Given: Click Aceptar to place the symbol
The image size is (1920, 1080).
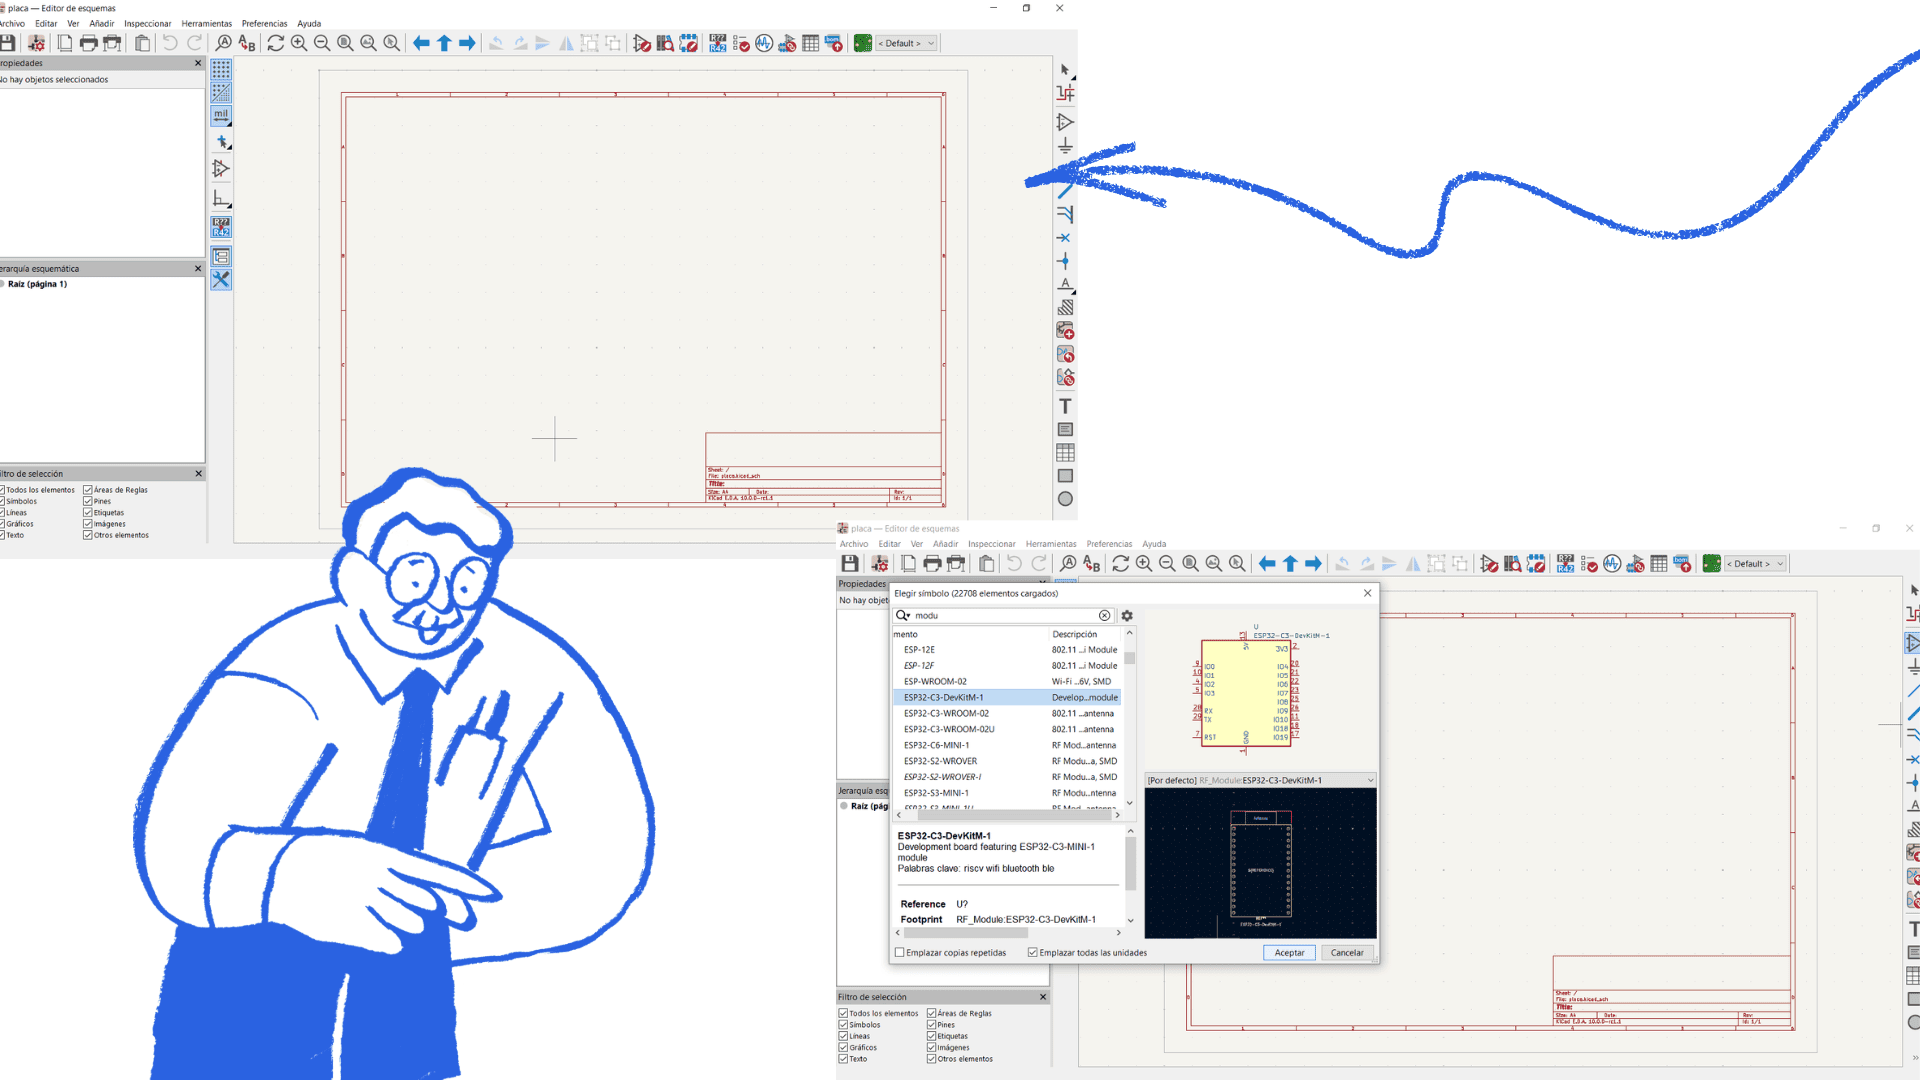Looking at the screenshot, I should [1289, 953].
